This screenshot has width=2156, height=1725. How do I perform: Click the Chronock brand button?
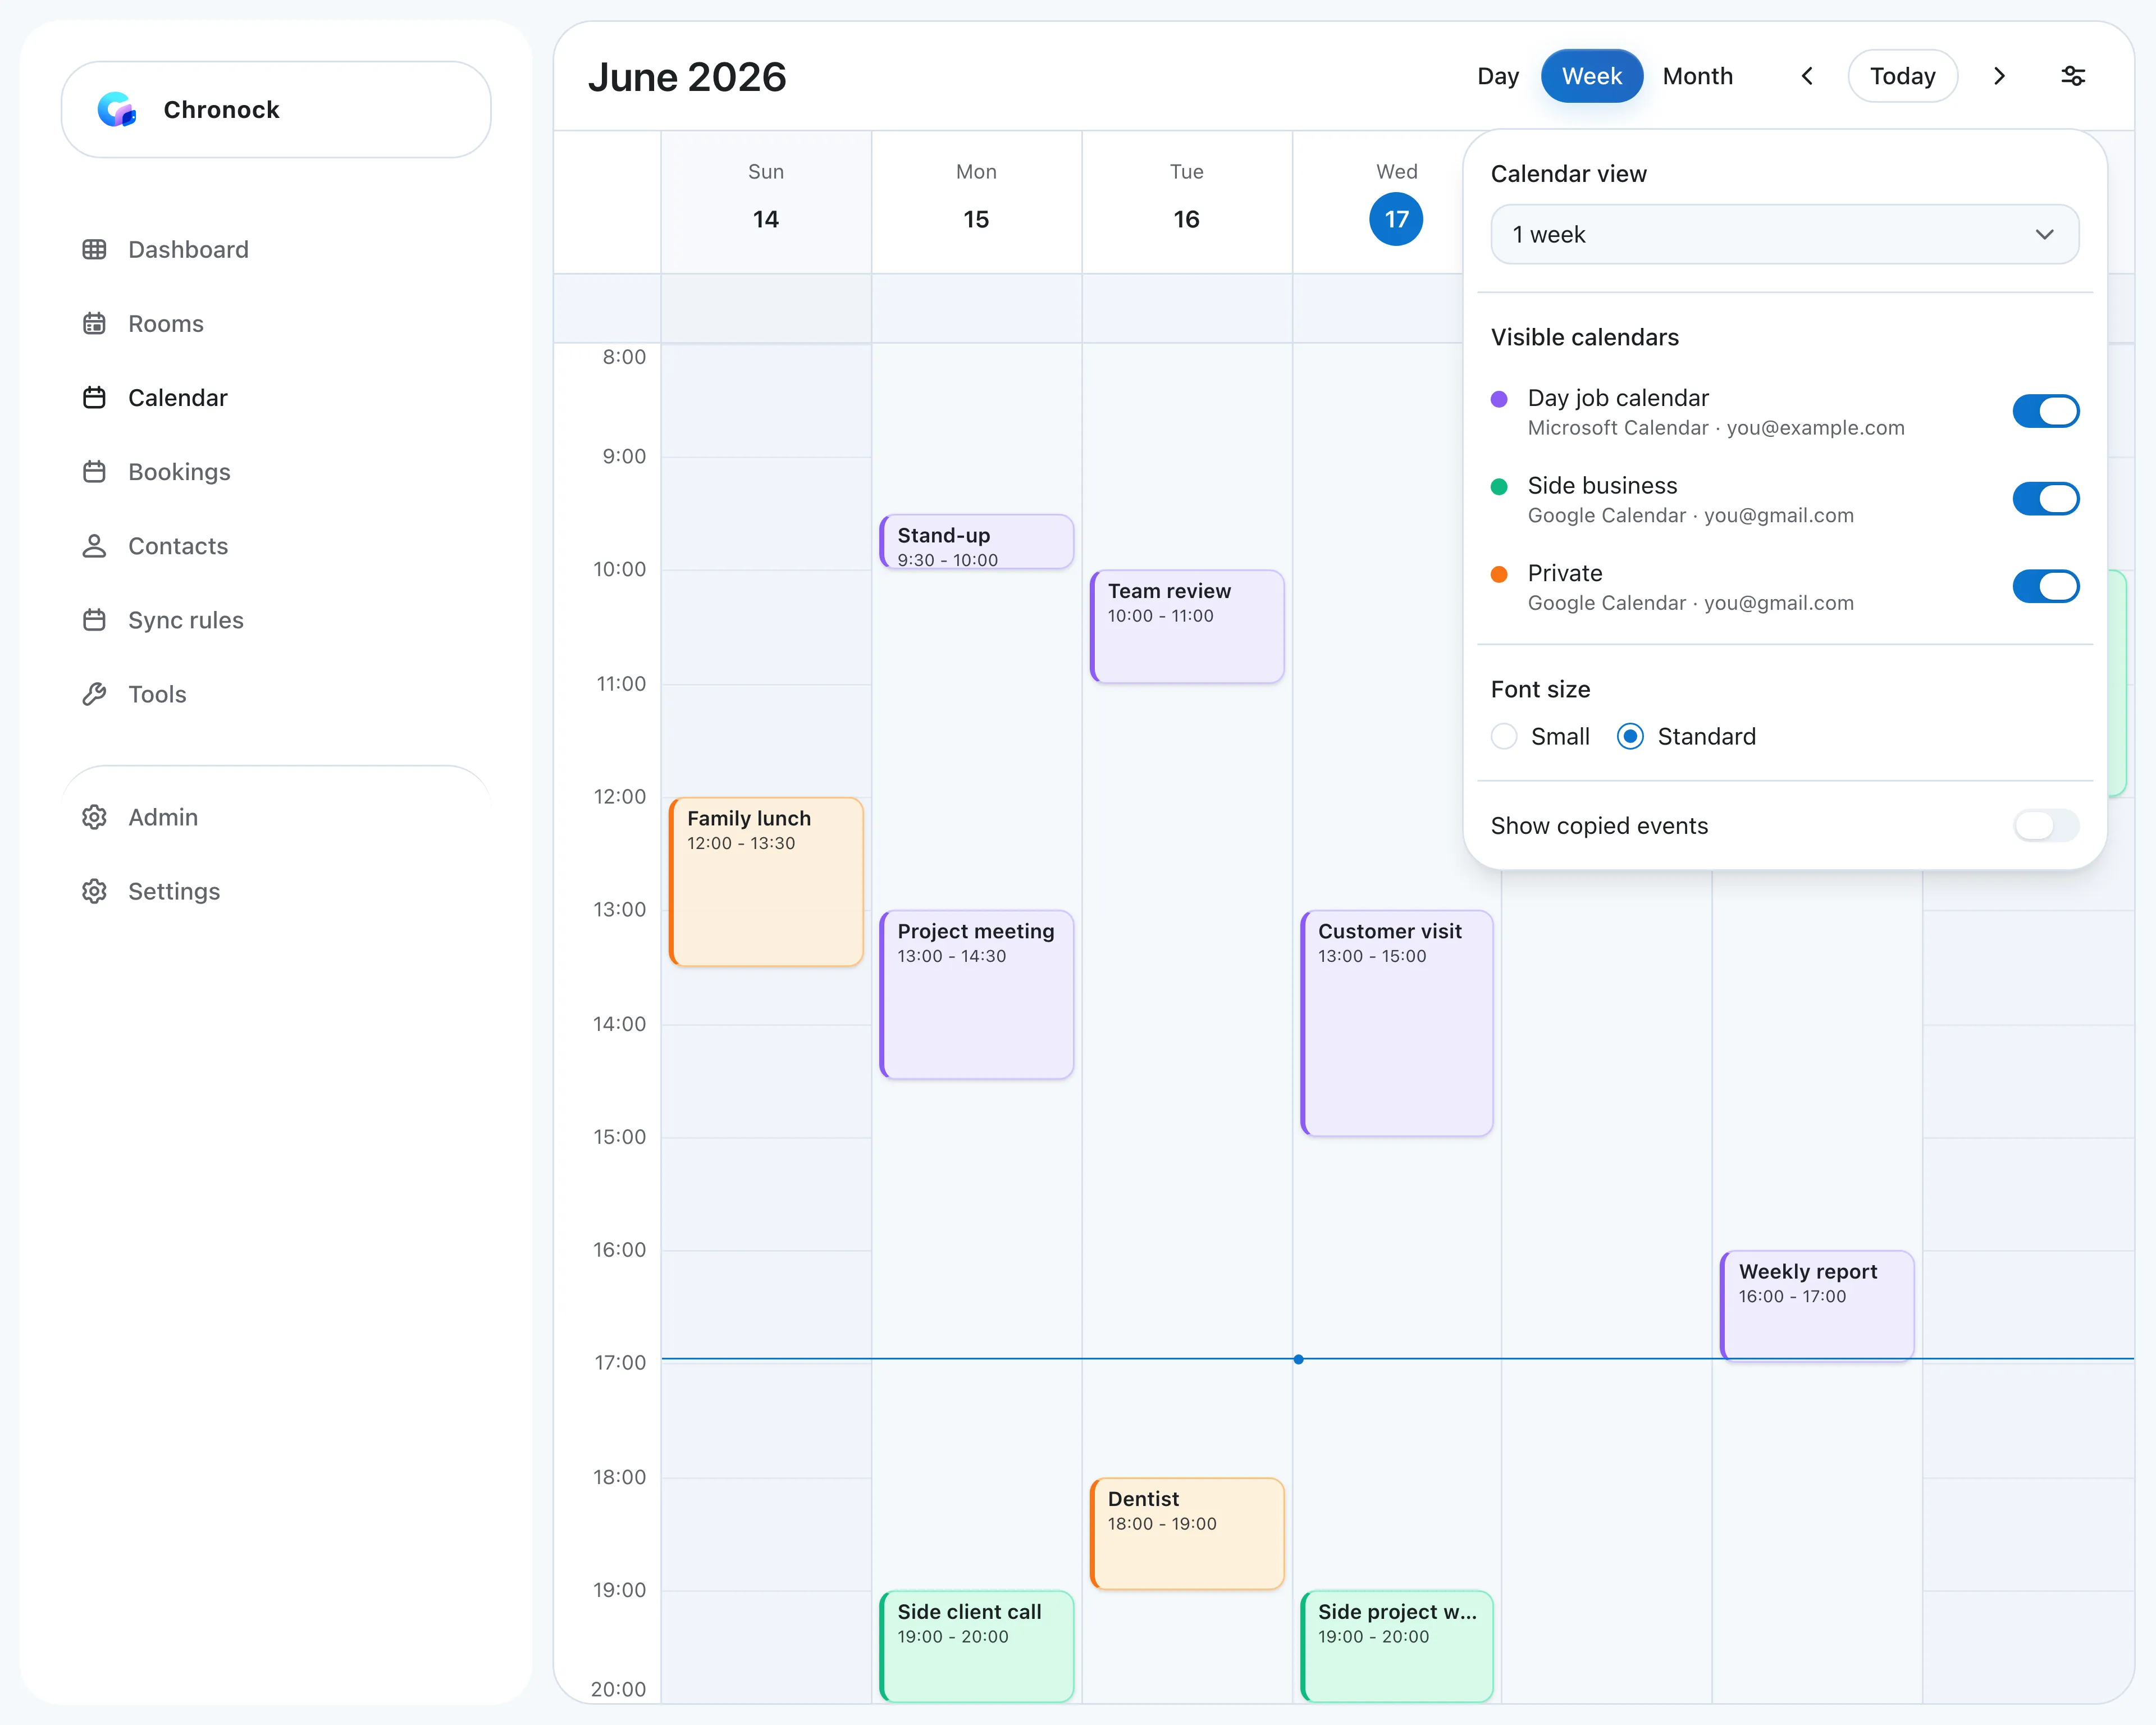click(276, 110)
